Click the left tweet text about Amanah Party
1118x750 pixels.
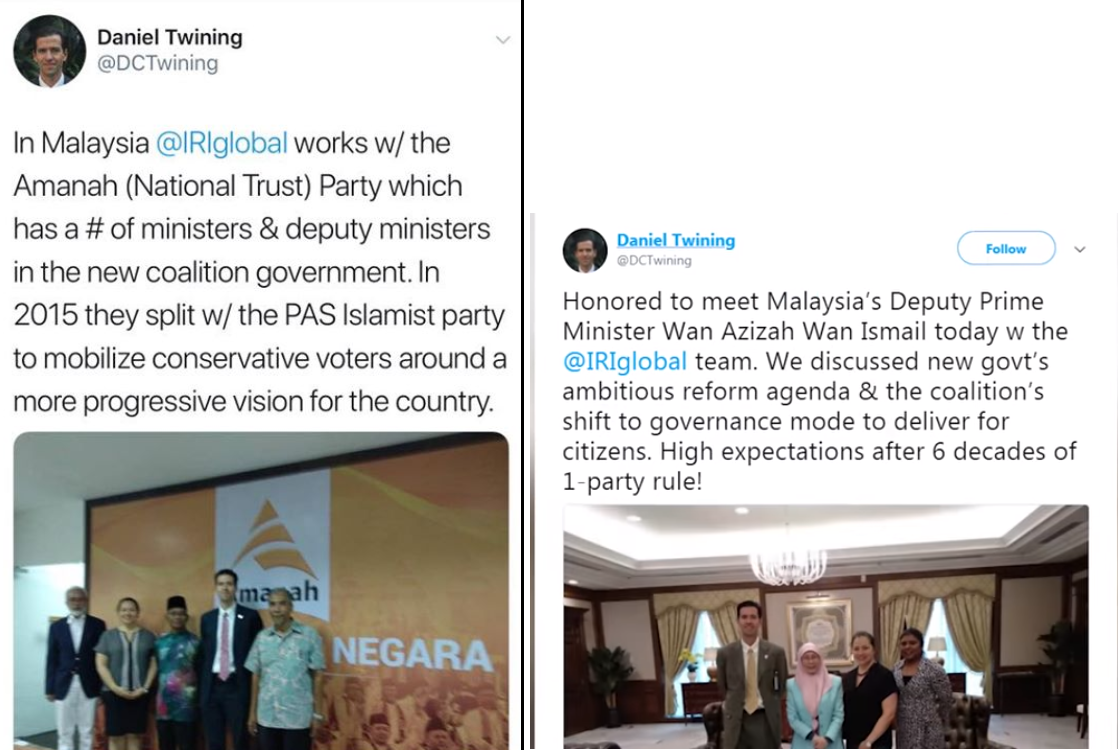pos(260,272)
